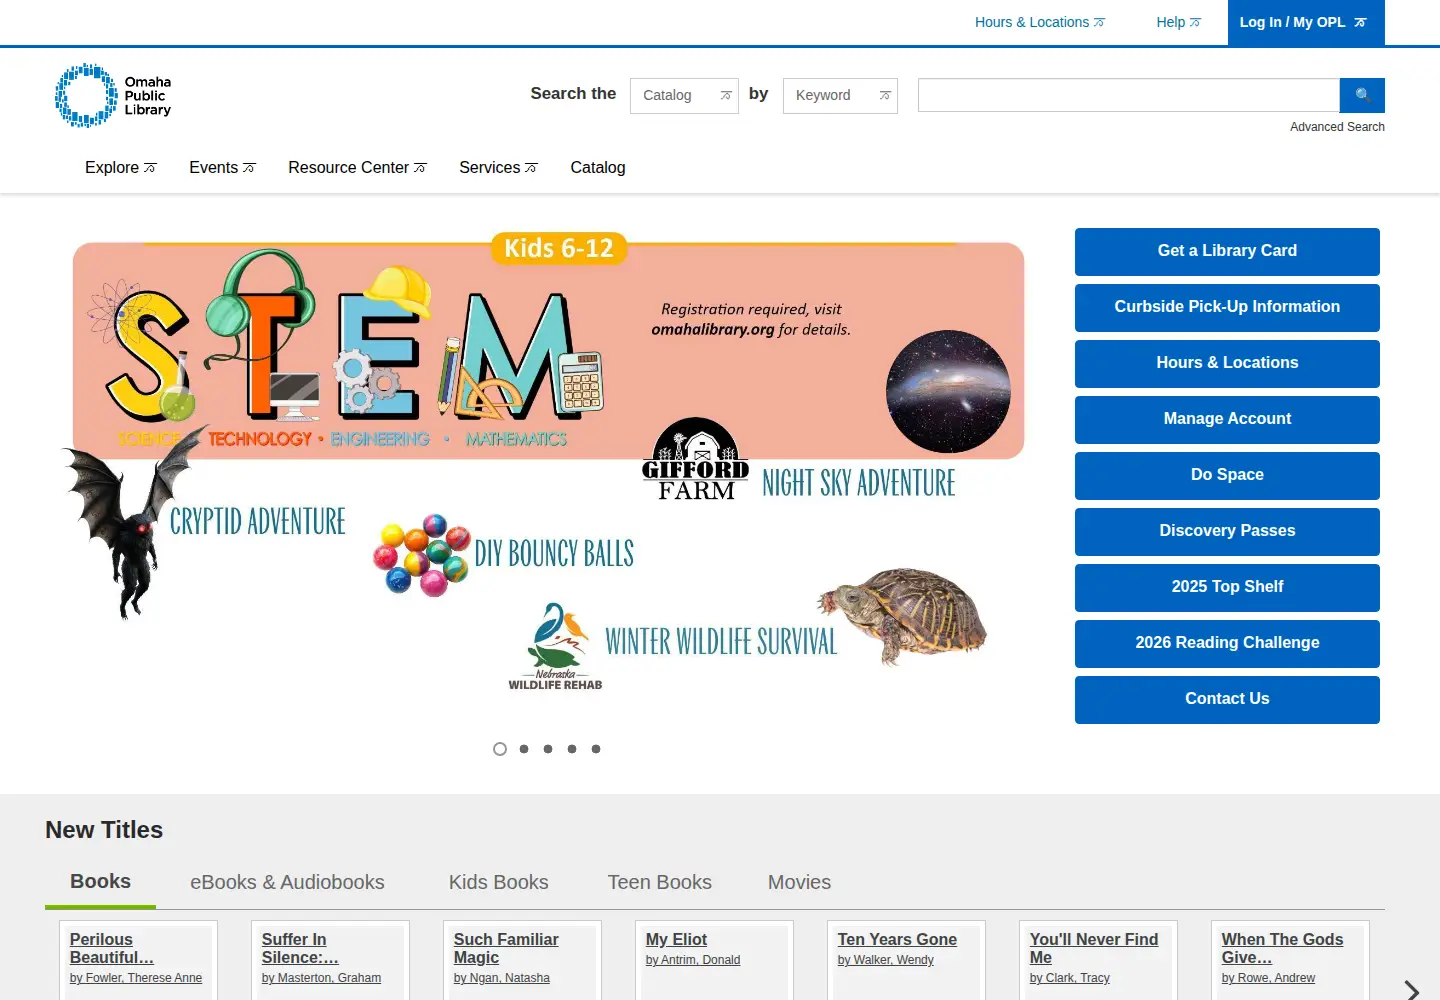The image size is (1440, 1000).
Task: Select the first carousel slide indicator
Action: 500,749
